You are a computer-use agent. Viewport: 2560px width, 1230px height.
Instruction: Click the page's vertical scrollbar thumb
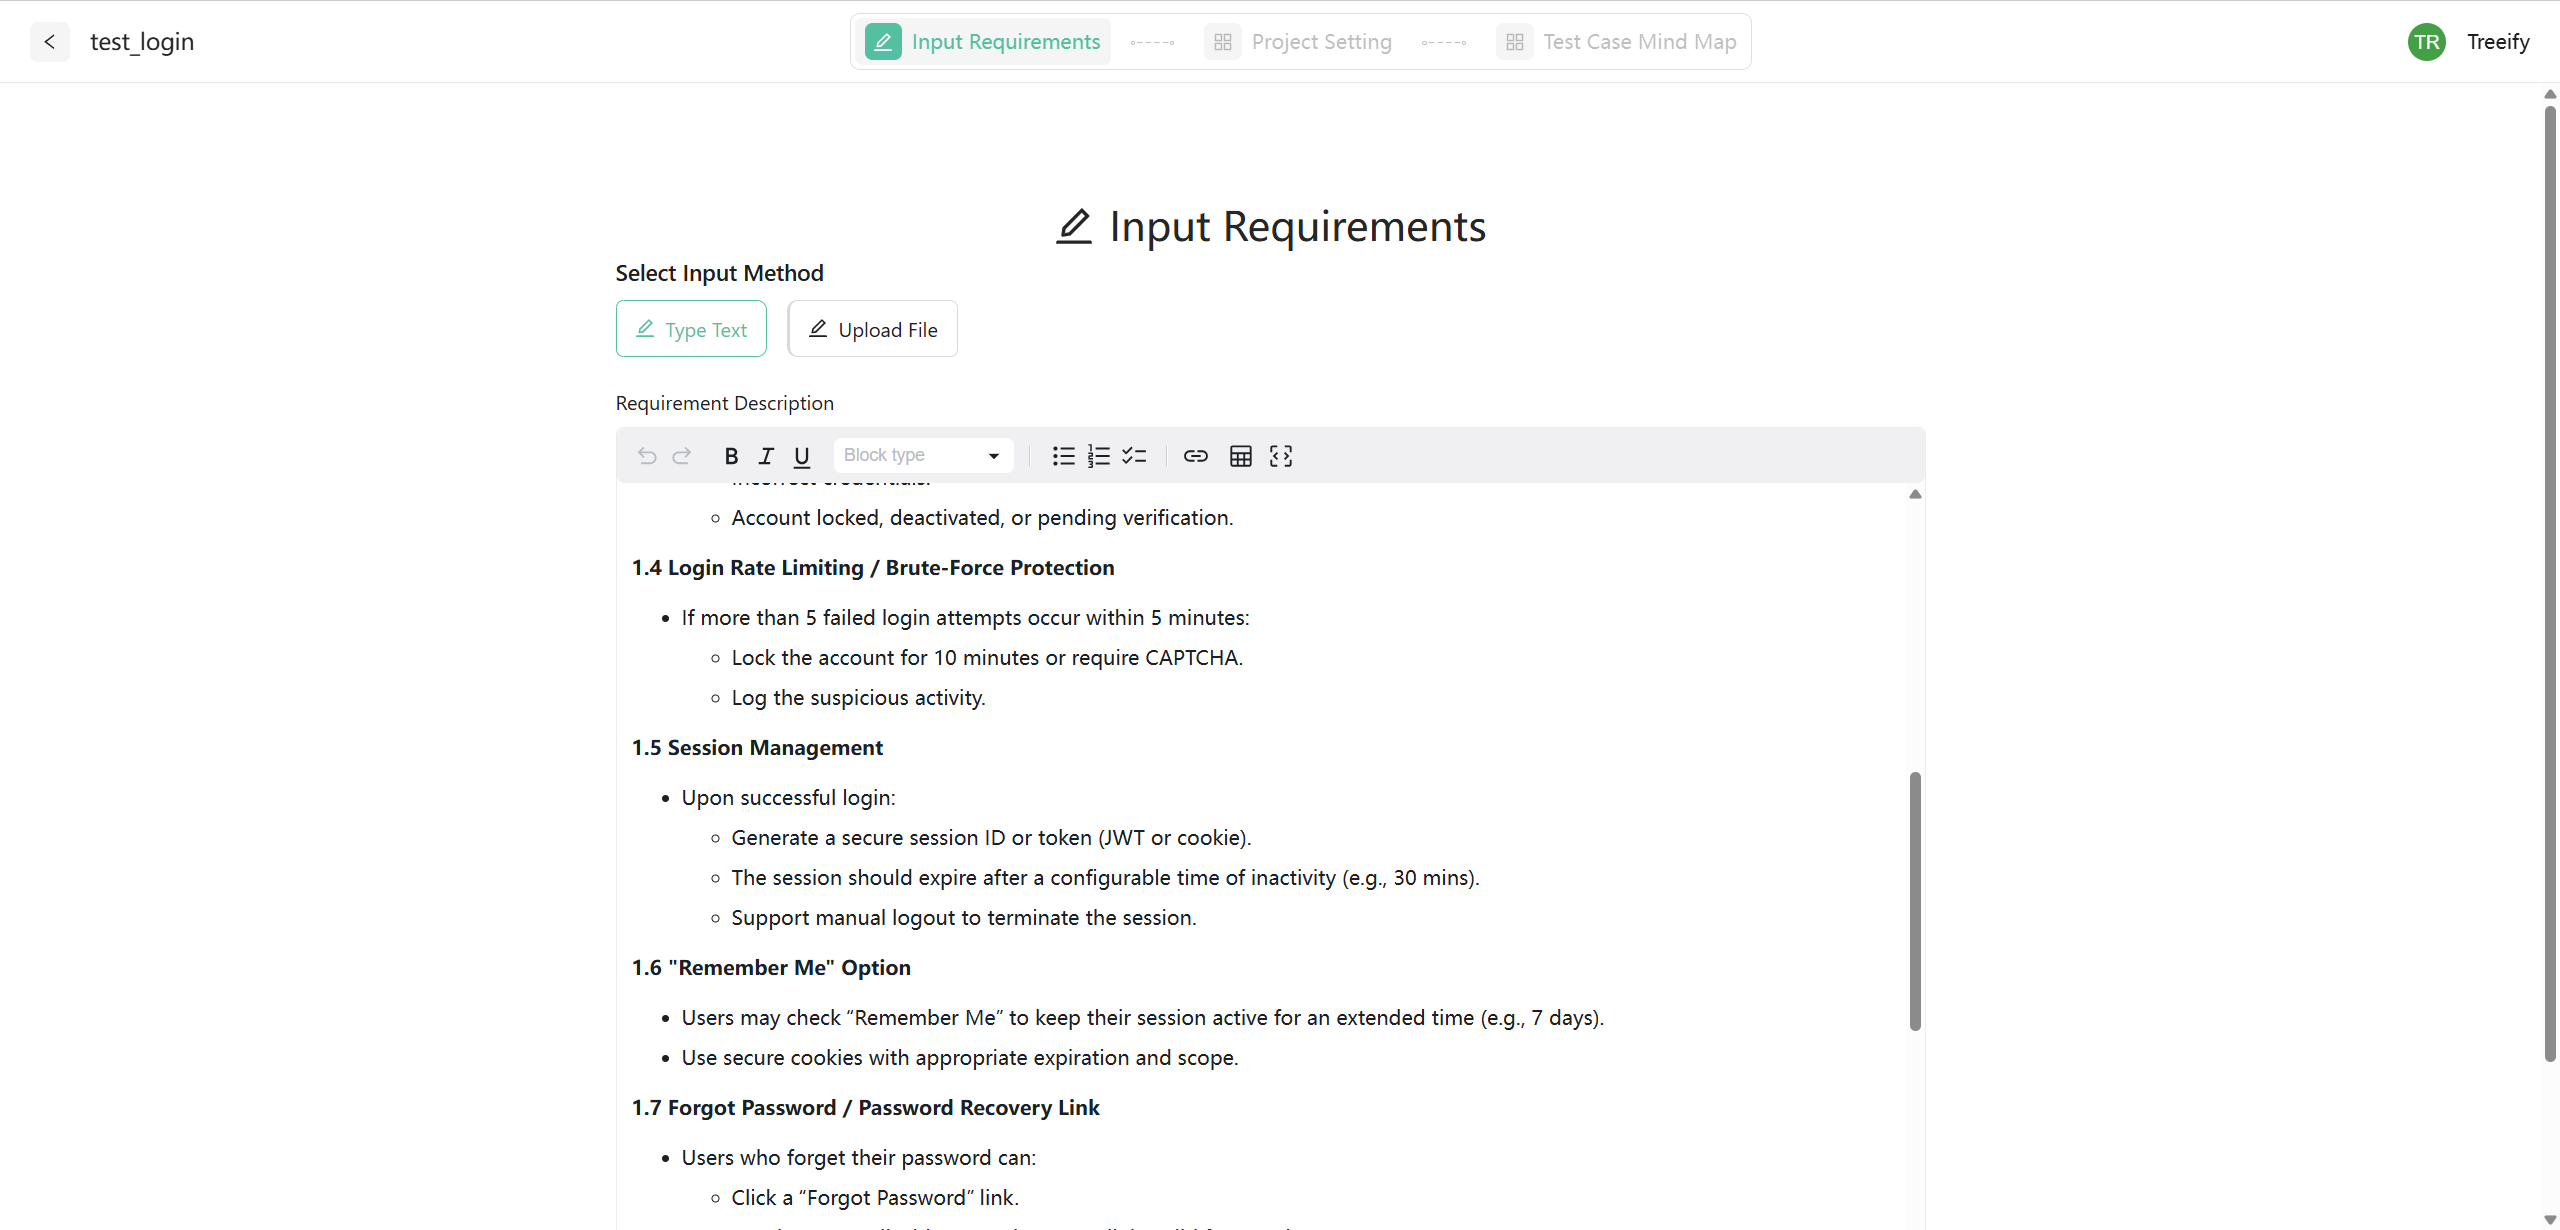2550,583
